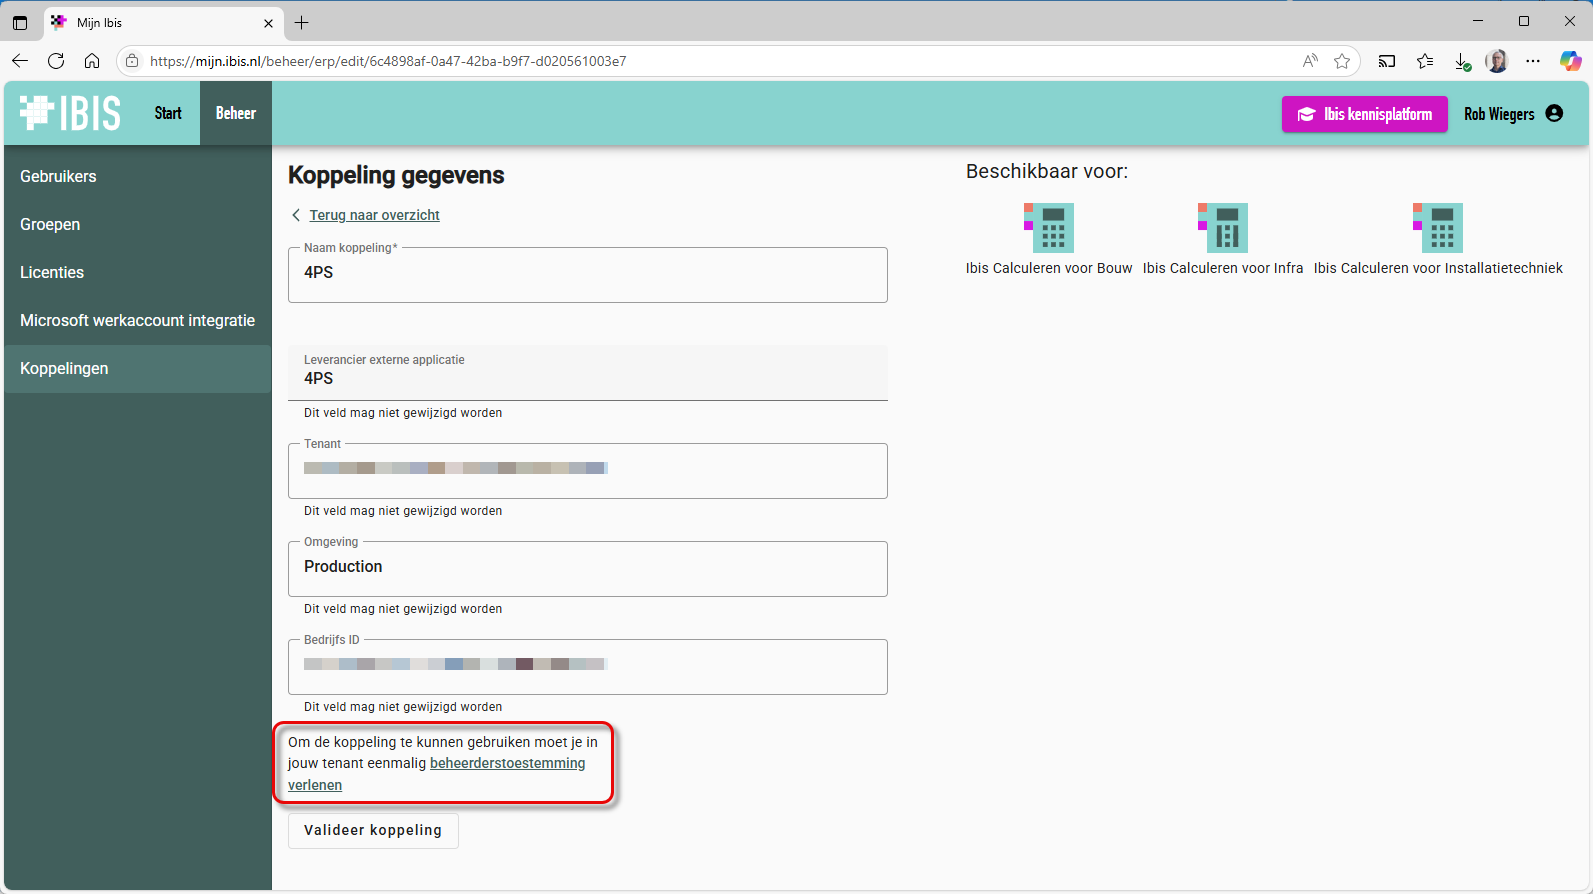Open Gebruikers in the sidebar

[x=58, y=176]
